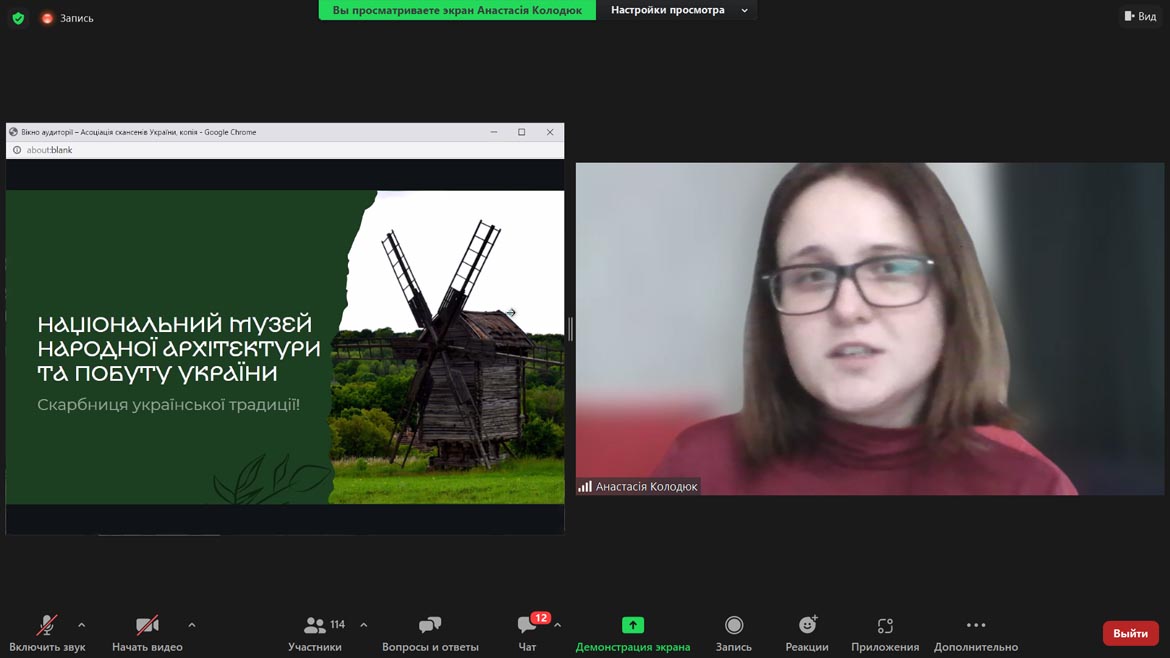This screenshot has width=1170, height=658.
Task: Maximize the shared Chrome window
Action: (522, 132)
